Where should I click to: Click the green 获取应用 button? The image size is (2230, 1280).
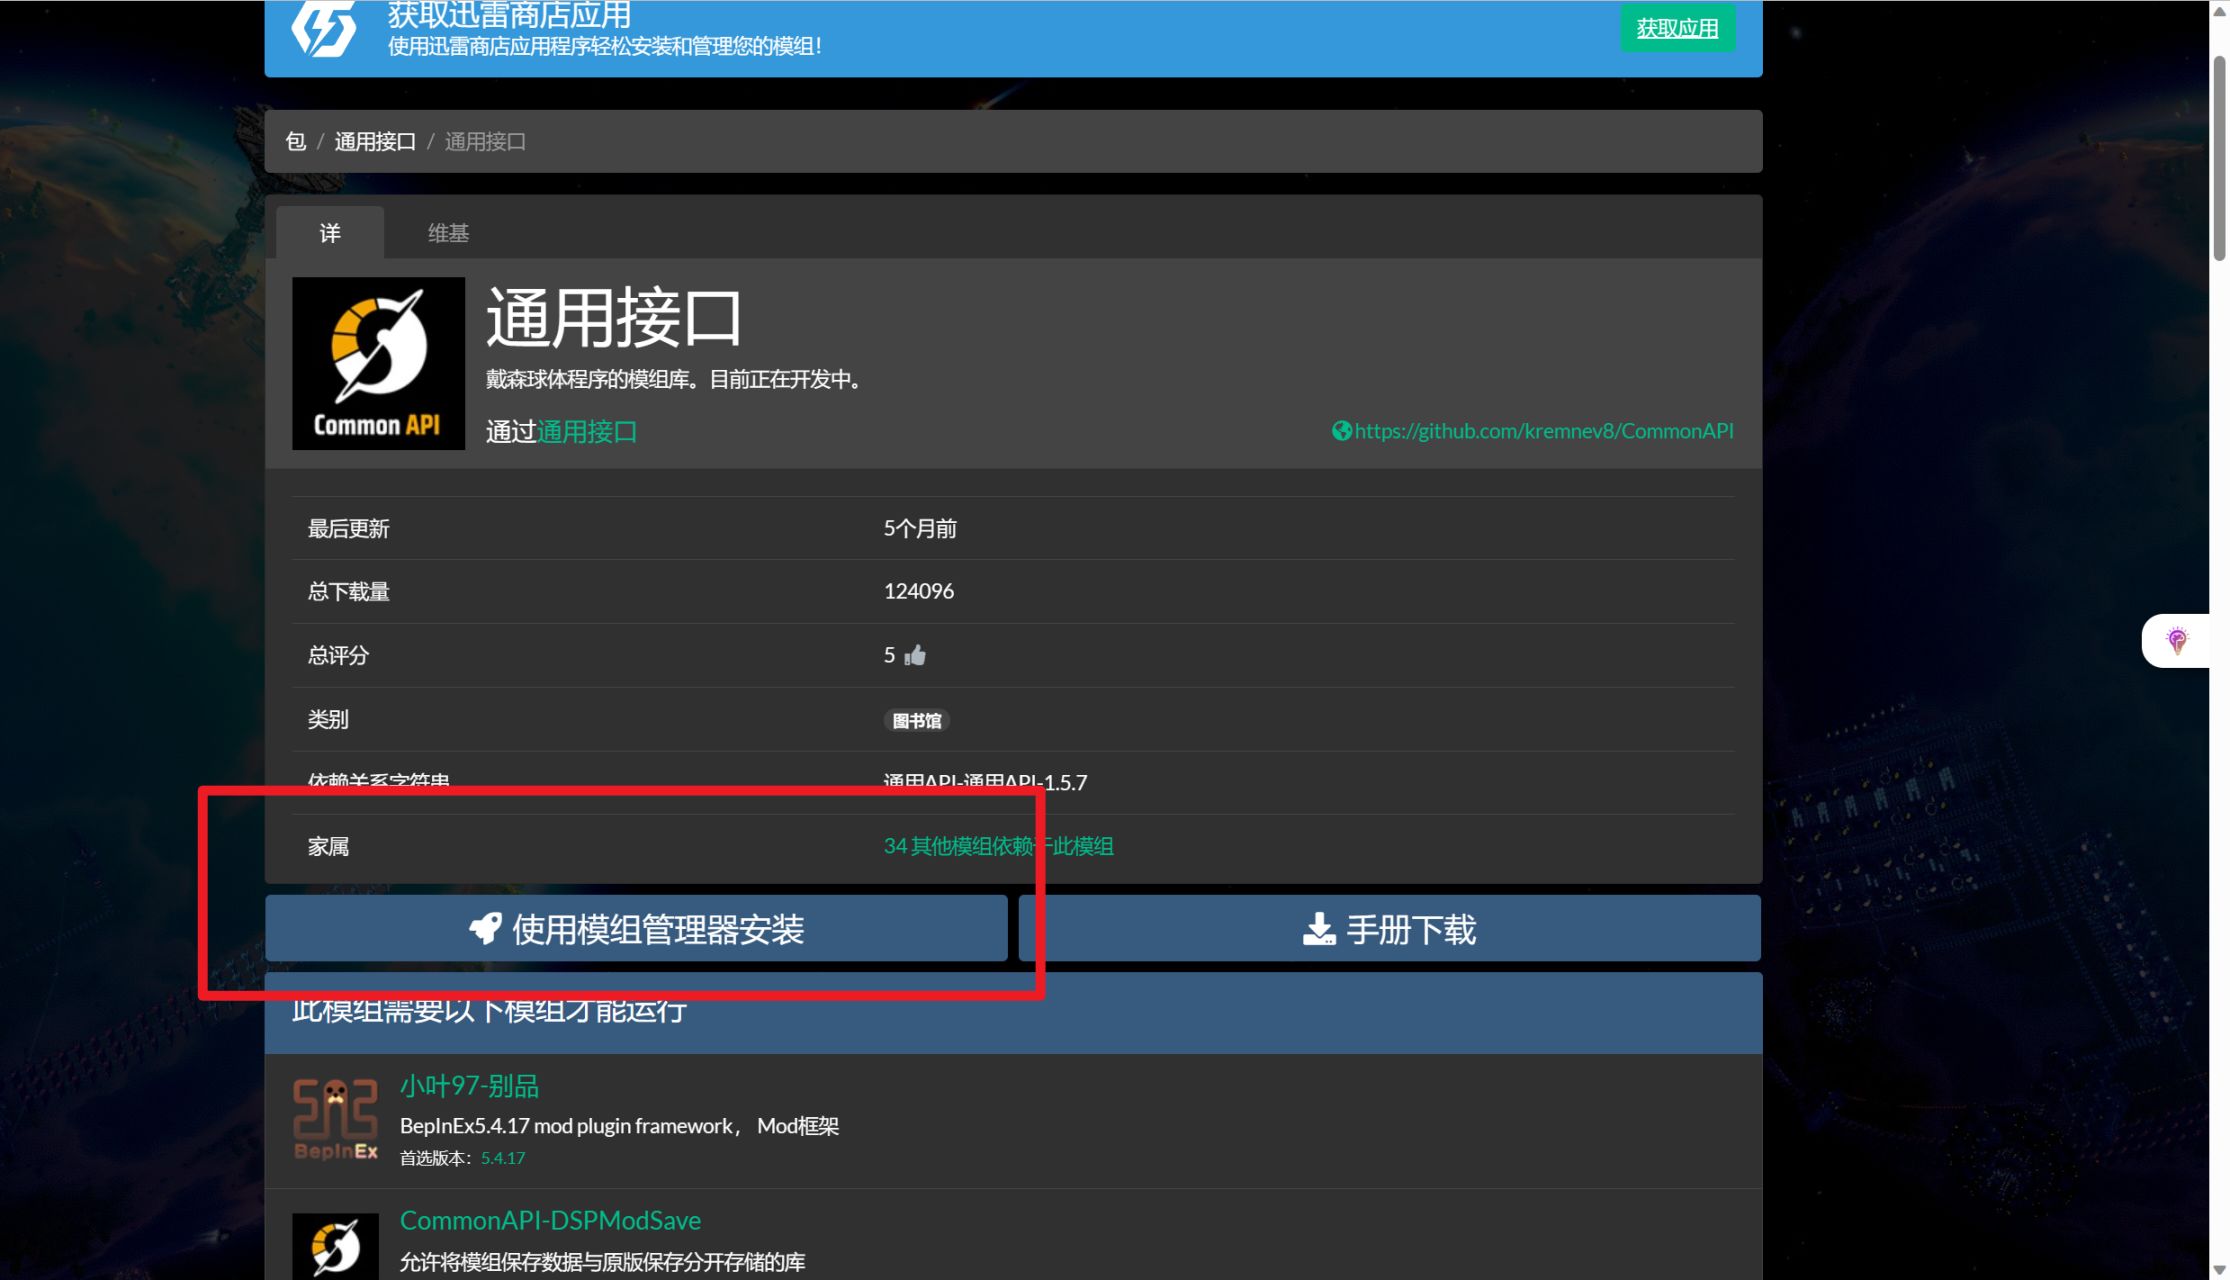1677,28
